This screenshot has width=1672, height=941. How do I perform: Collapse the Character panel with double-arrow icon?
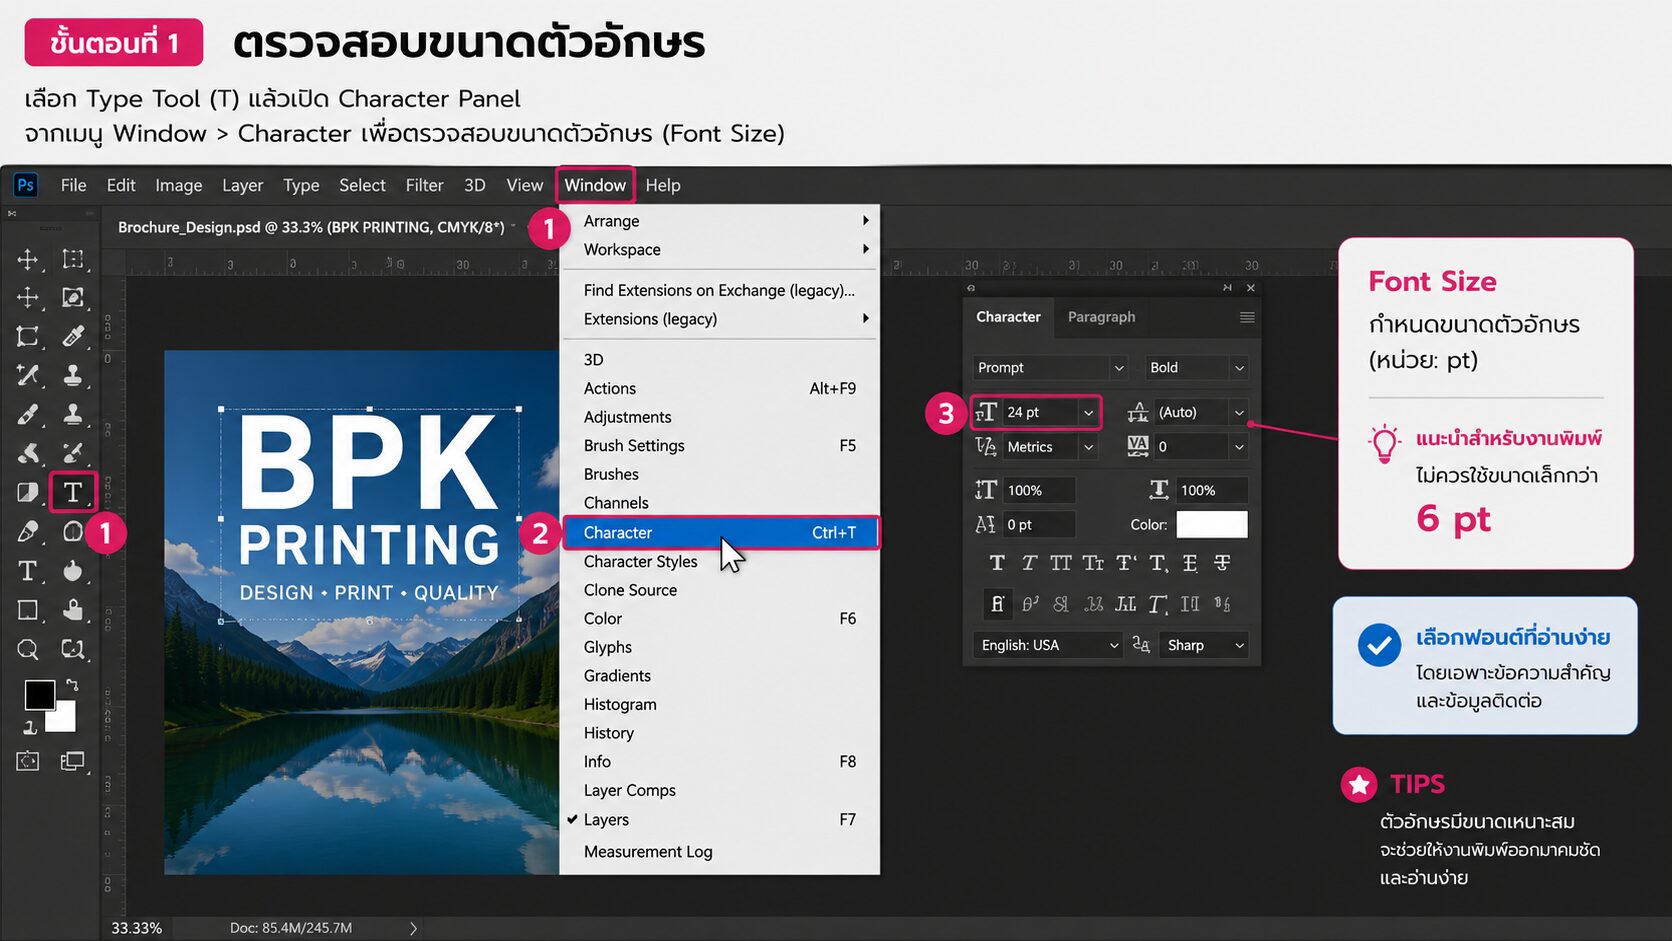pos(1227,288)
